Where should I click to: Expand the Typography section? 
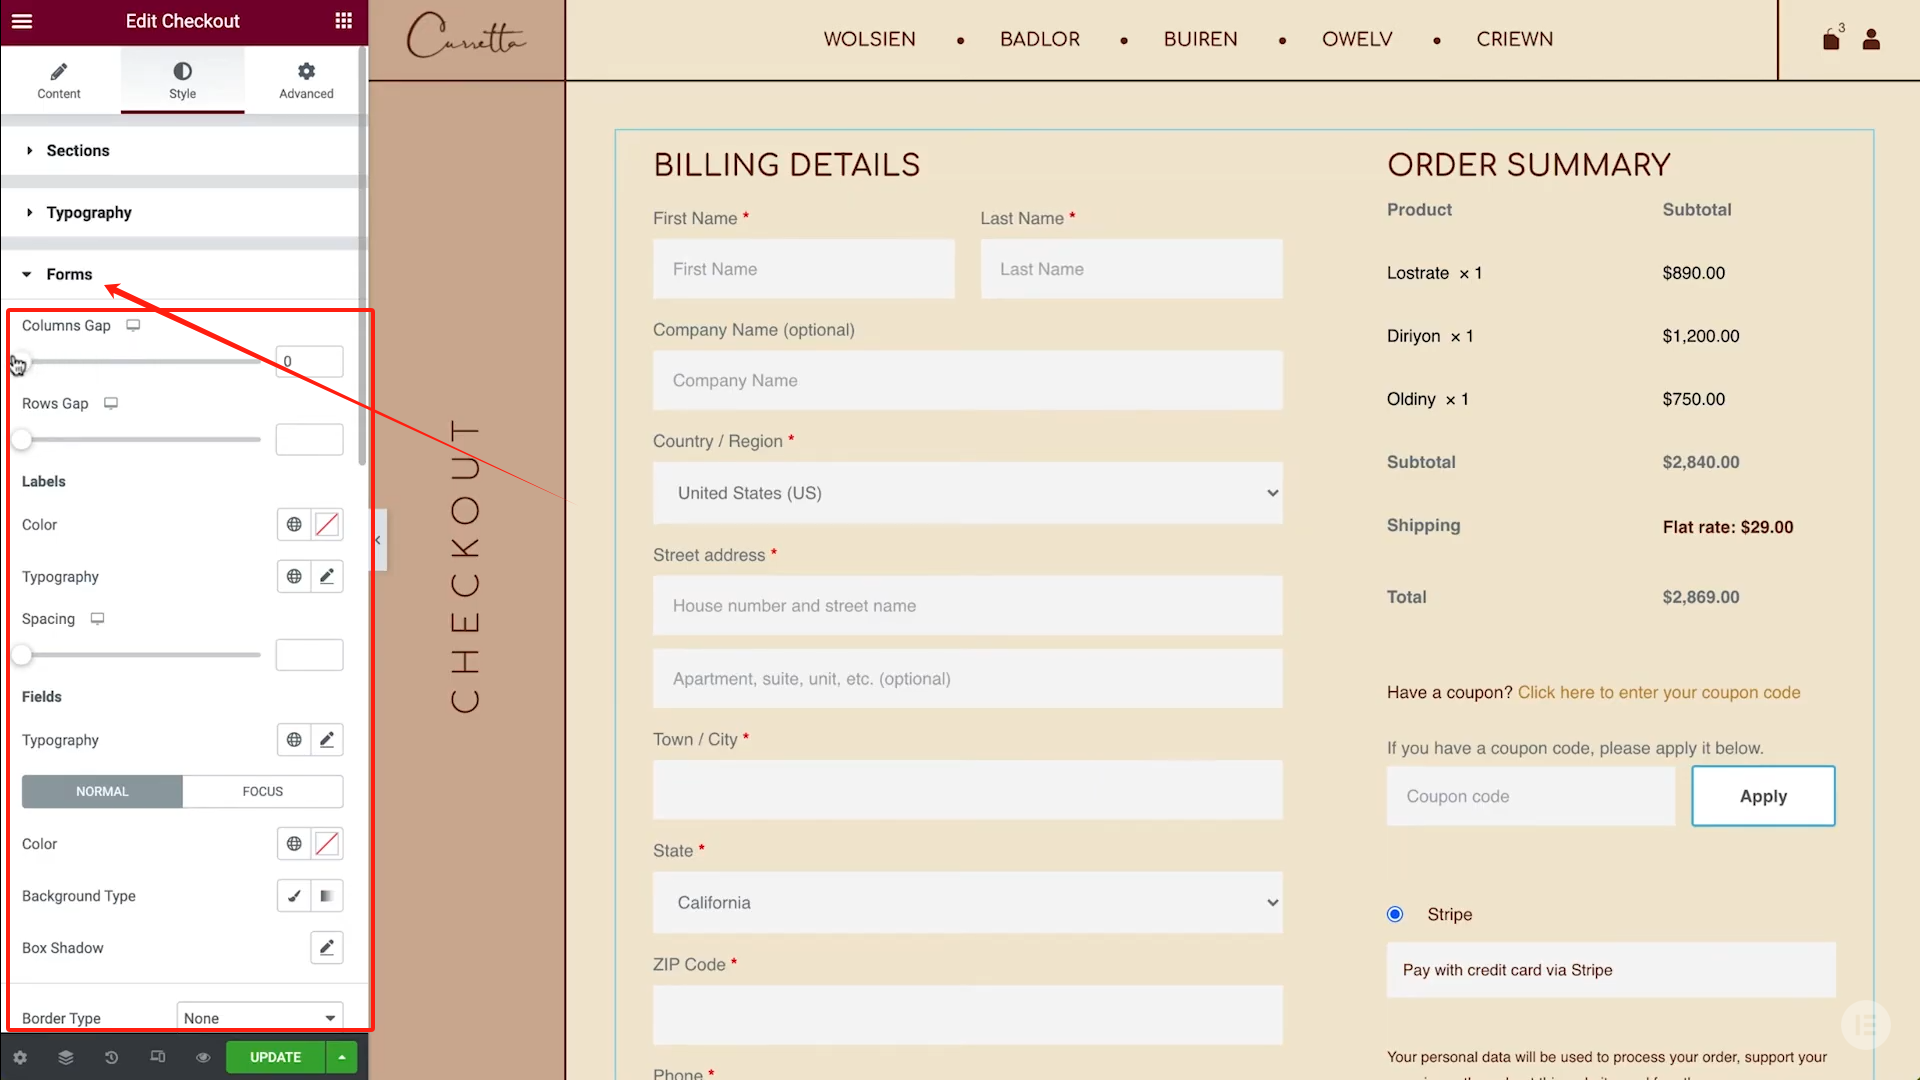(88, 212)
